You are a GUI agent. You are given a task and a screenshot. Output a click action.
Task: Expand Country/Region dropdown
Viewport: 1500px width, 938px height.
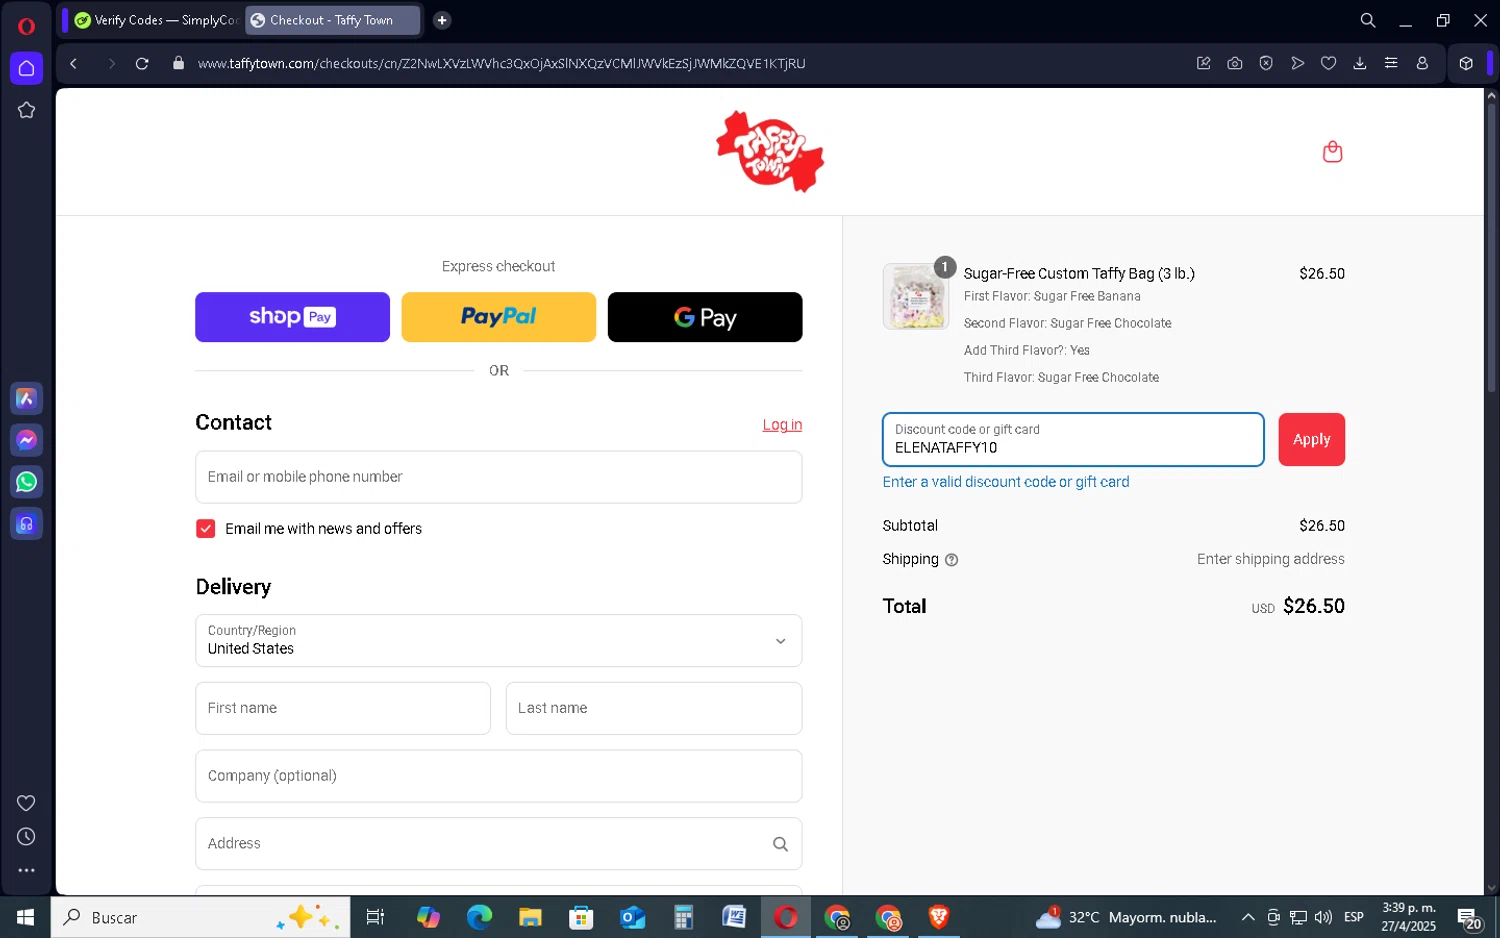tap(498, 640)
